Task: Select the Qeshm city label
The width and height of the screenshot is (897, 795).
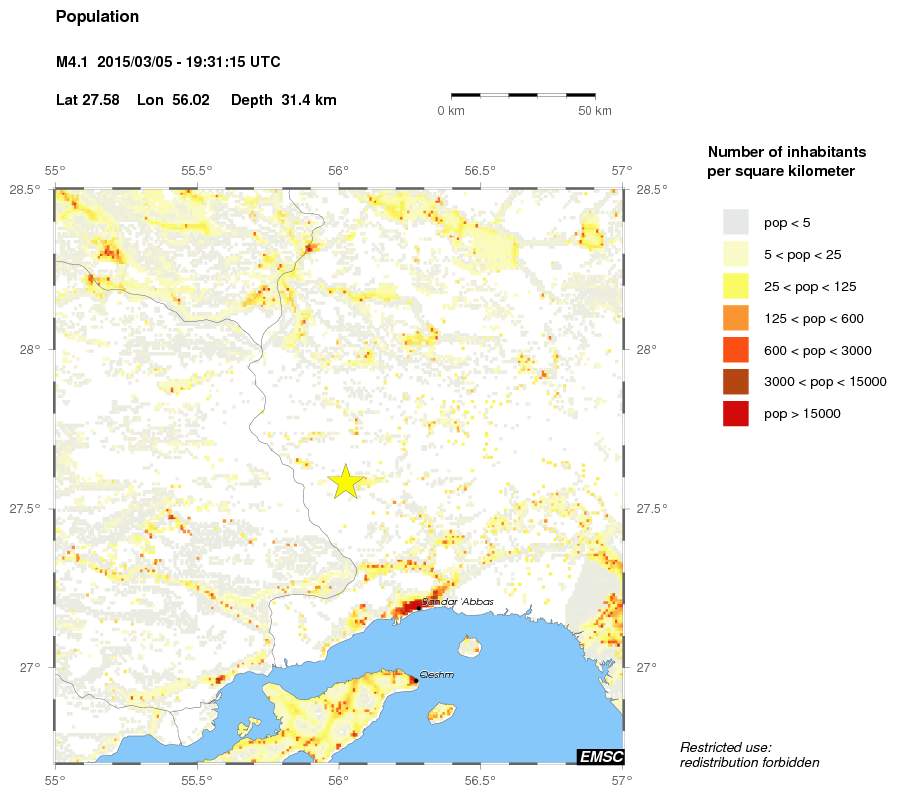Action: 437,675
